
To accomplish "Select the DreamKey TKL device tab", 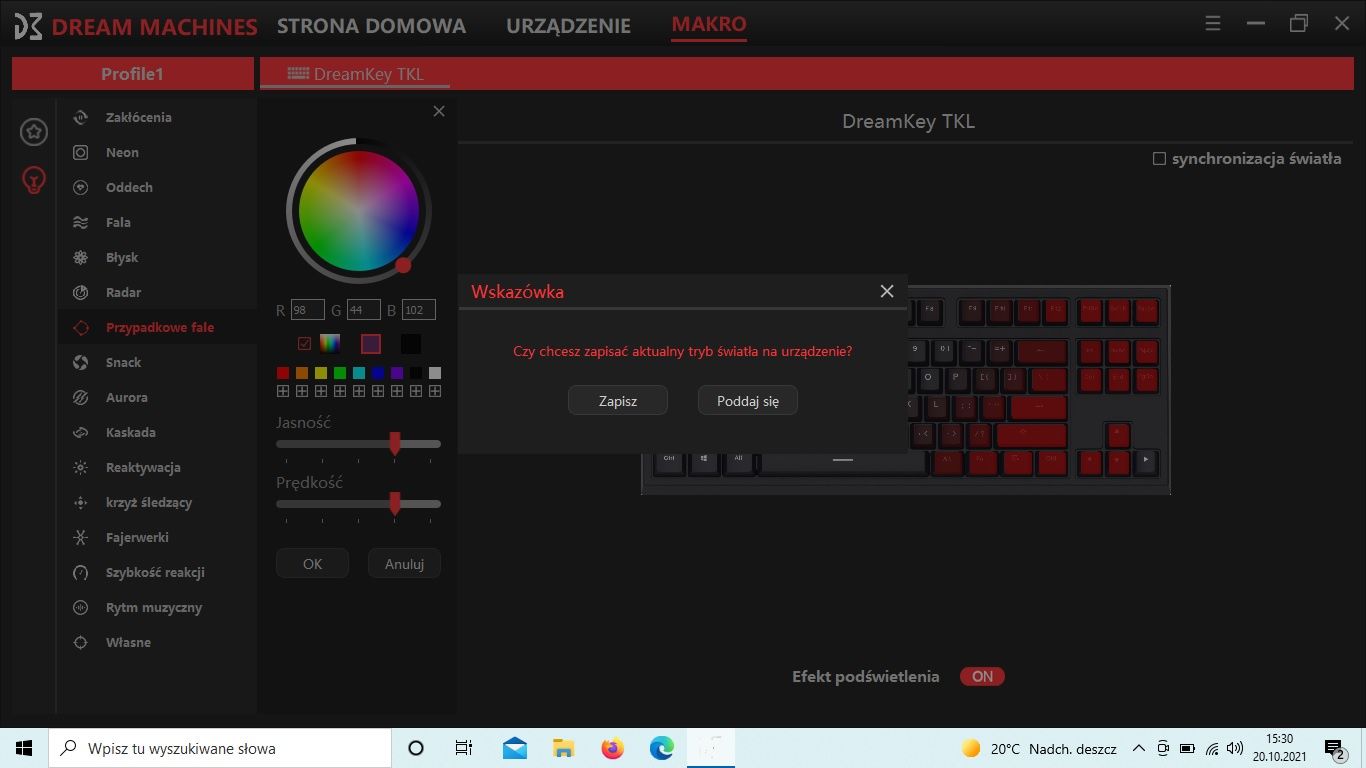I will tap(355, 74).
